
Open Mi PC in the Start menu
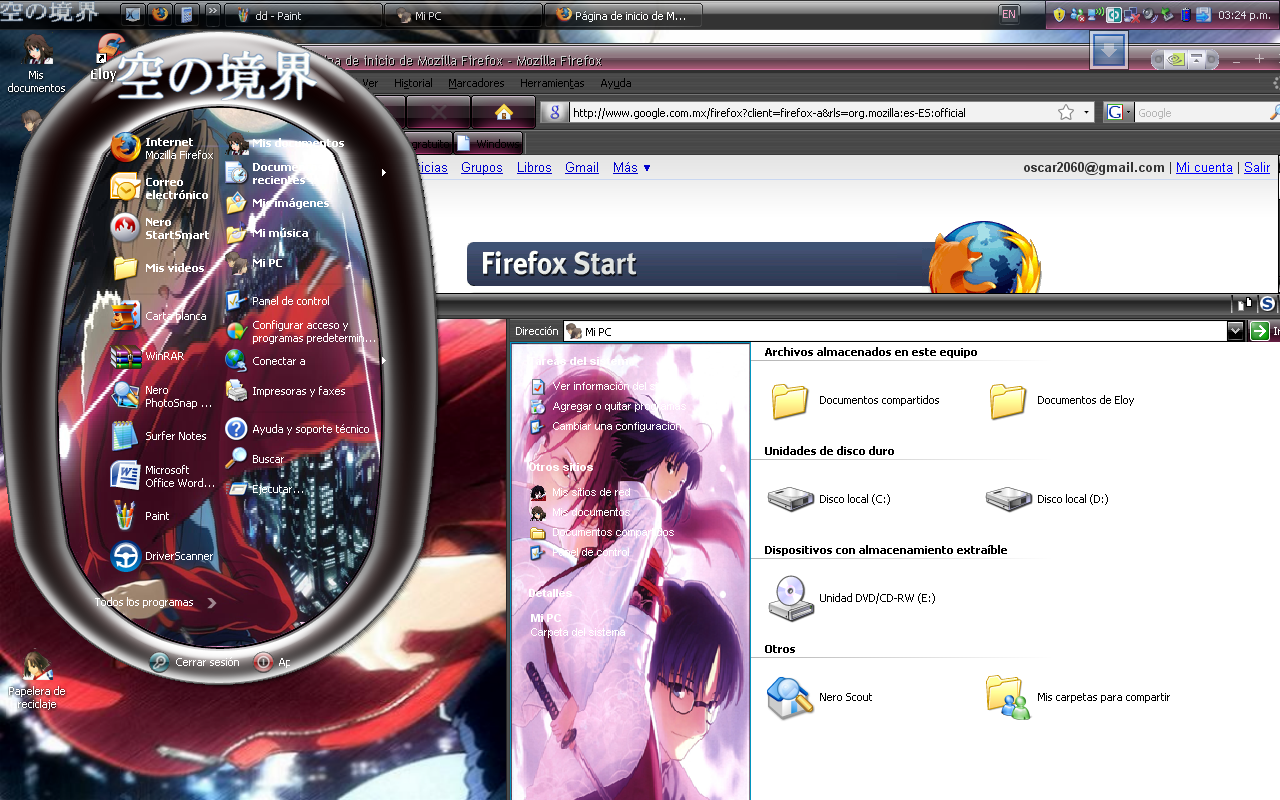254,263
